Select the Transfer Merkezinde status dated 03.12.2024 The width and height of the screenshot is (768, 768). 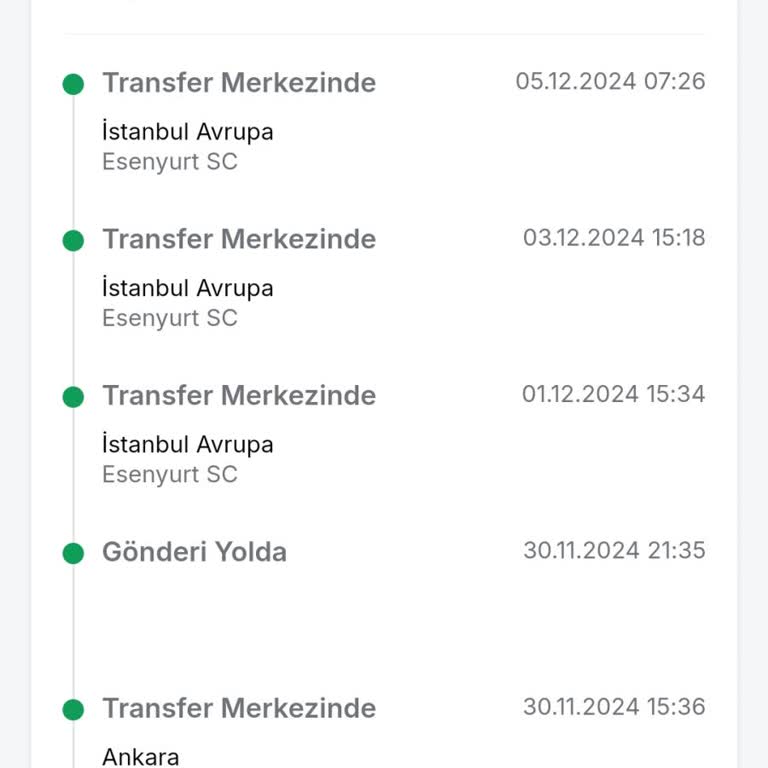click(239, 239)
